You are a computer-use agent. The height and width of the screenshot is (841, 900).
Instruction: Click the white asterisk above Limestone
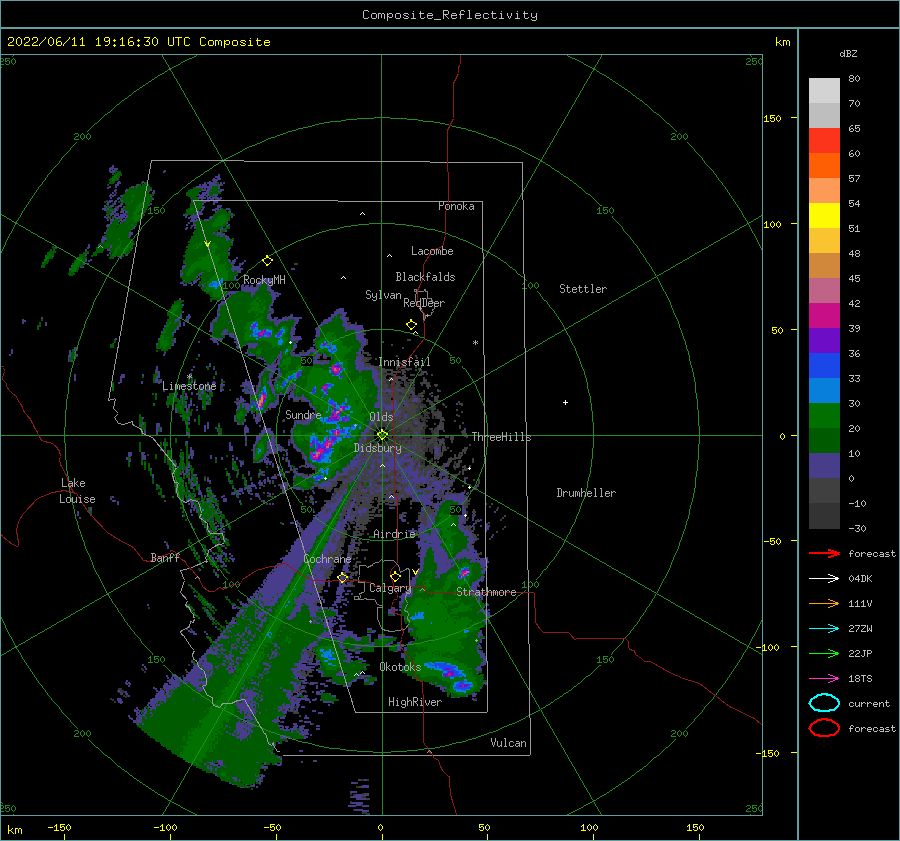tap(189, 377)
